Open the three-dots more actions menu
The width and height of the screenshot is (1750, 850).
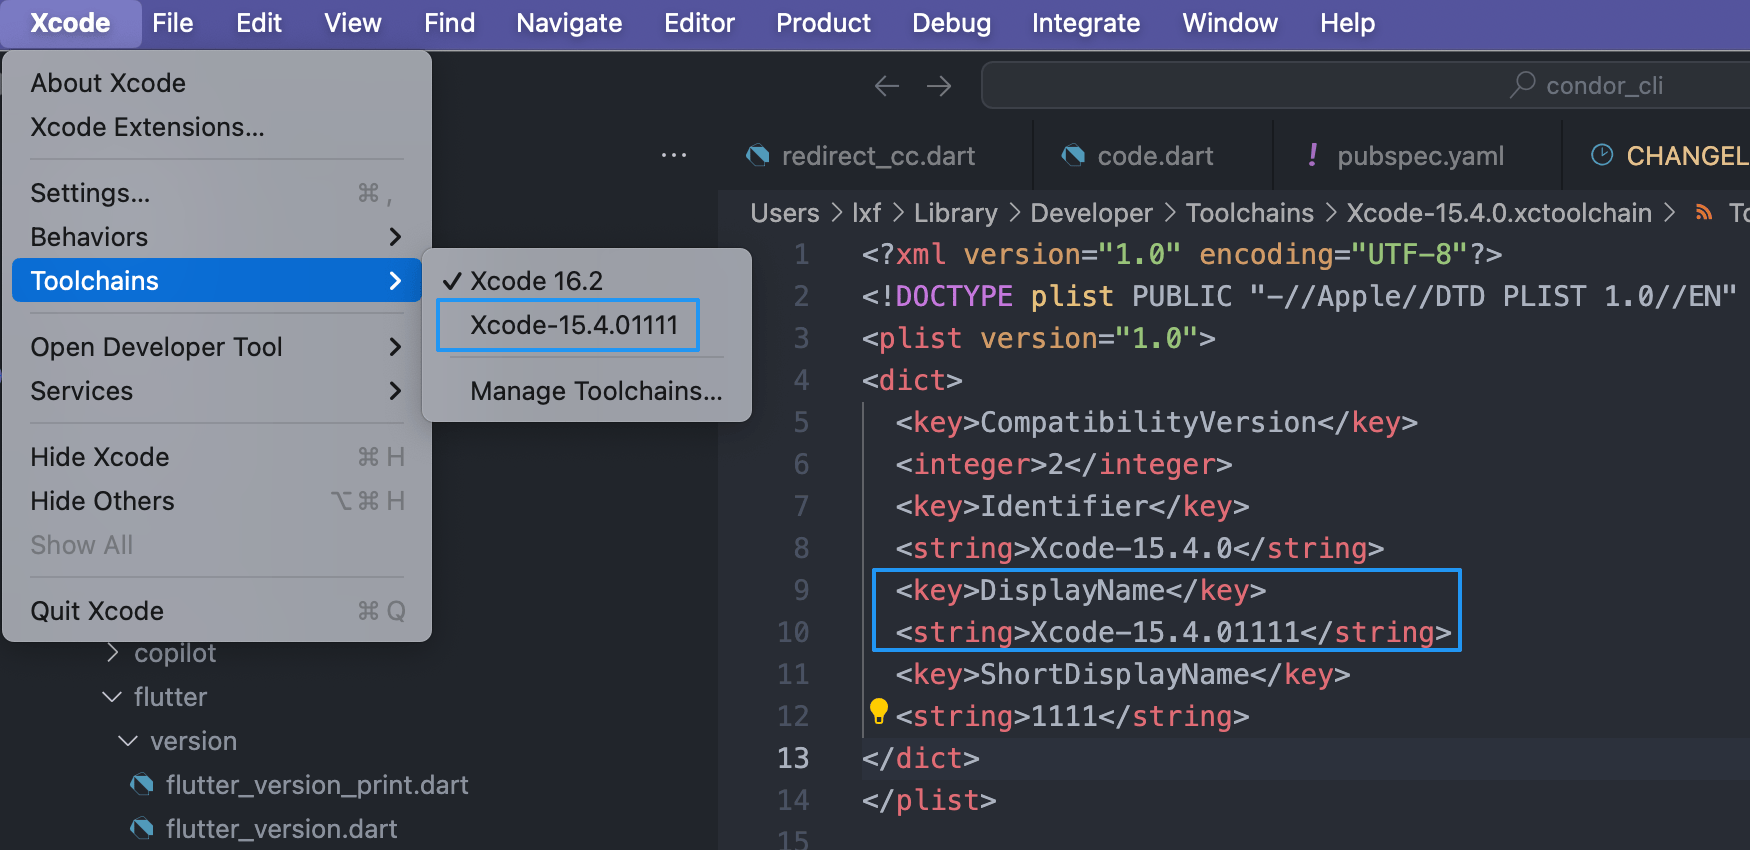pyautogui.click(x=674, y=155)
